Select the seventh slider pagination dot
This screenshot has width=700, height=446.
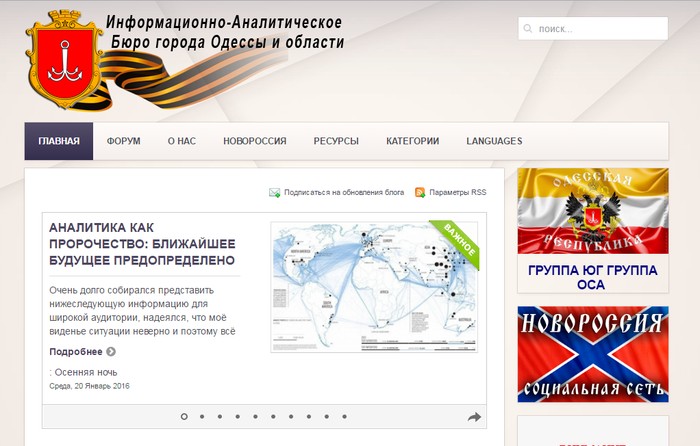tap(291, 417)
